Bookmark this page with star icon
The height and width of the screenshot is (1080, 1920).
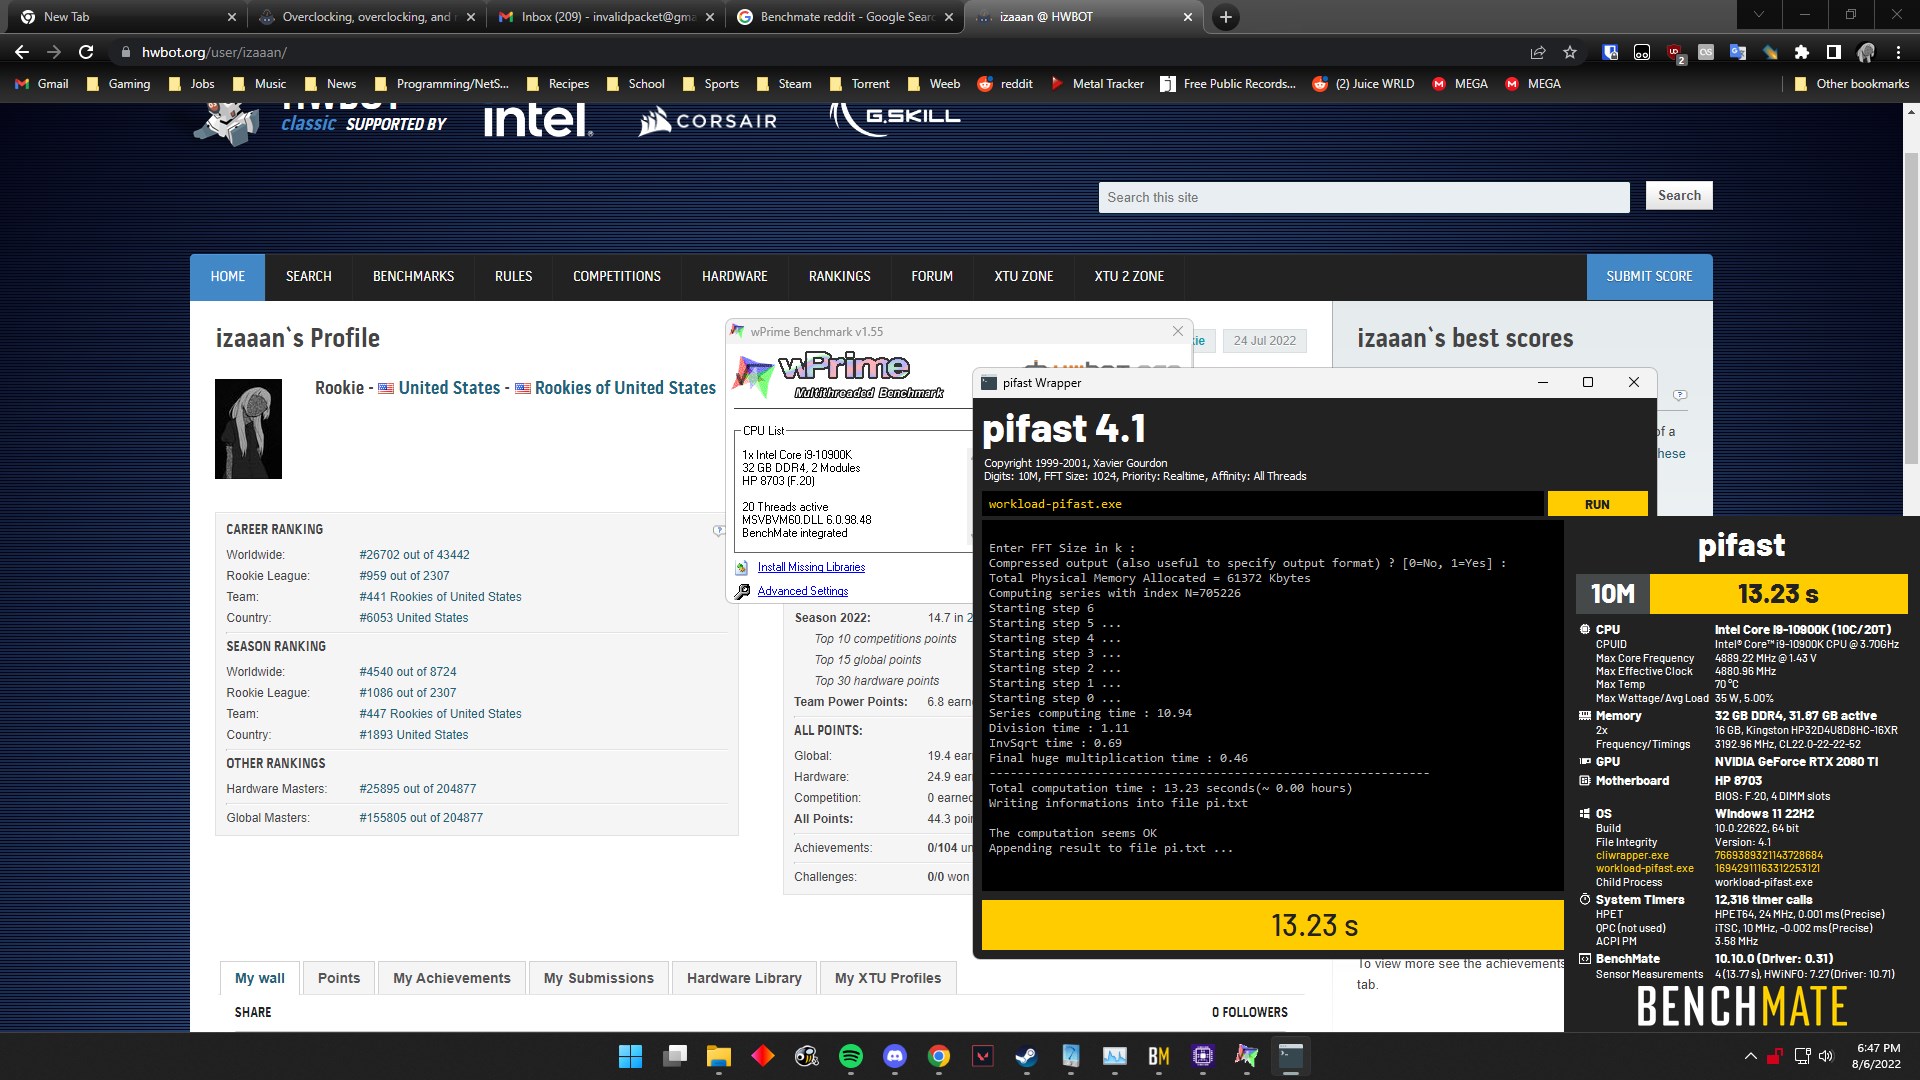[1570, 52]
